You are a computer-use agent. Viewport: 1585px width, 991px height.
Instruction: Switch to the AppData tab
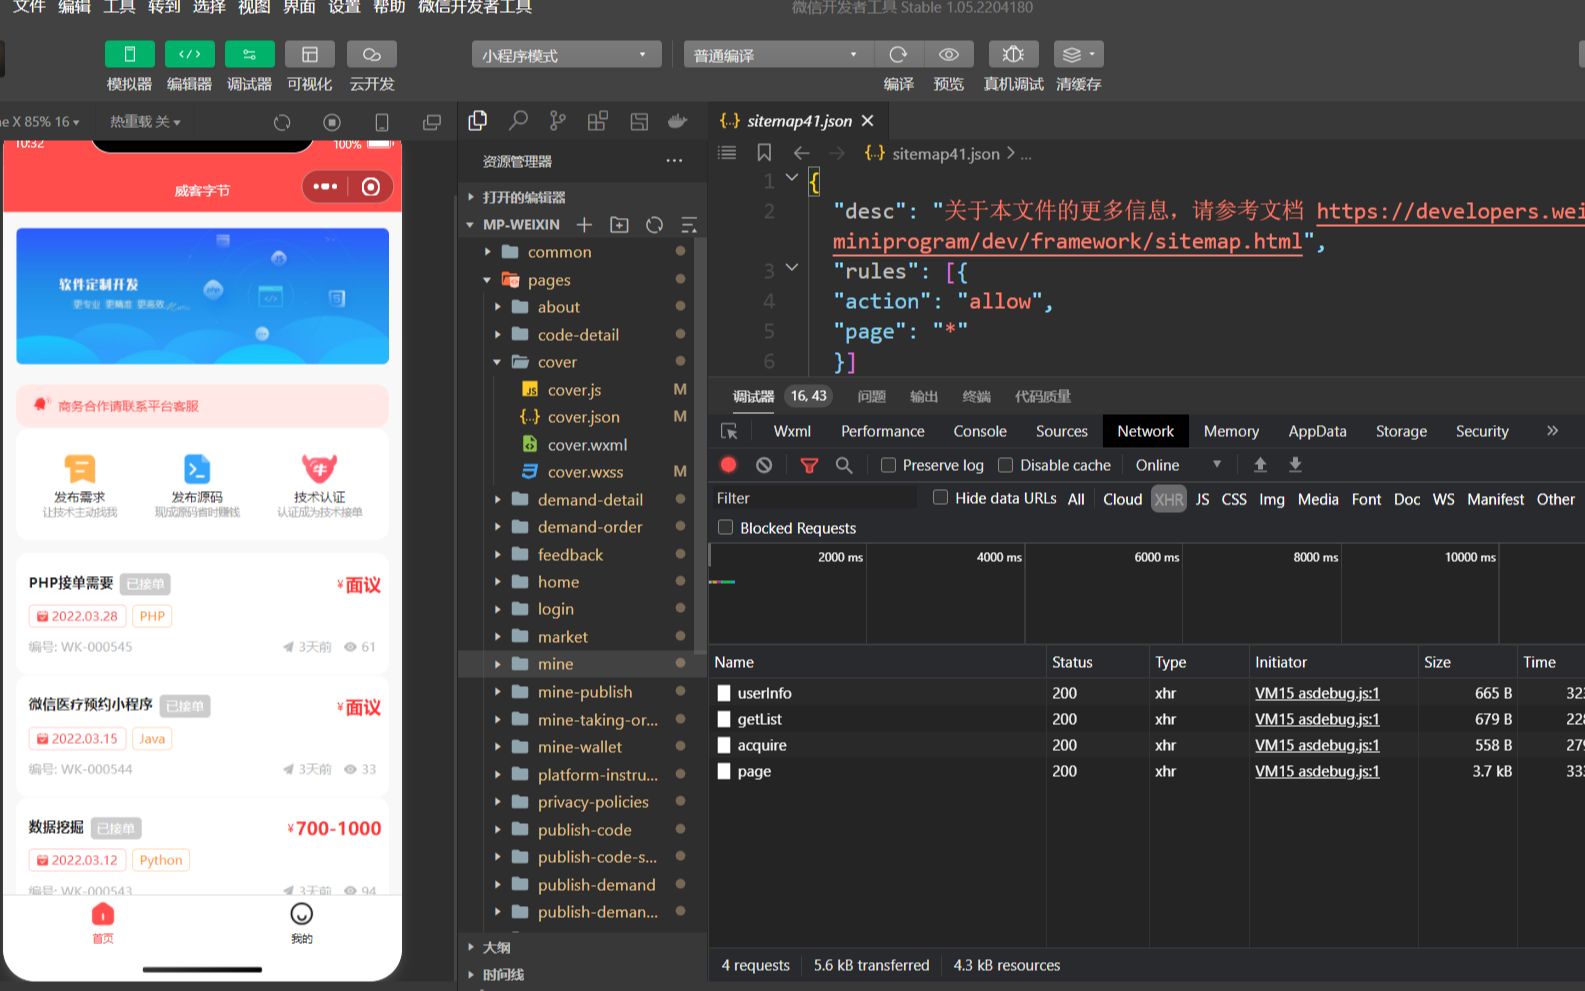[x=1317, y=431]
